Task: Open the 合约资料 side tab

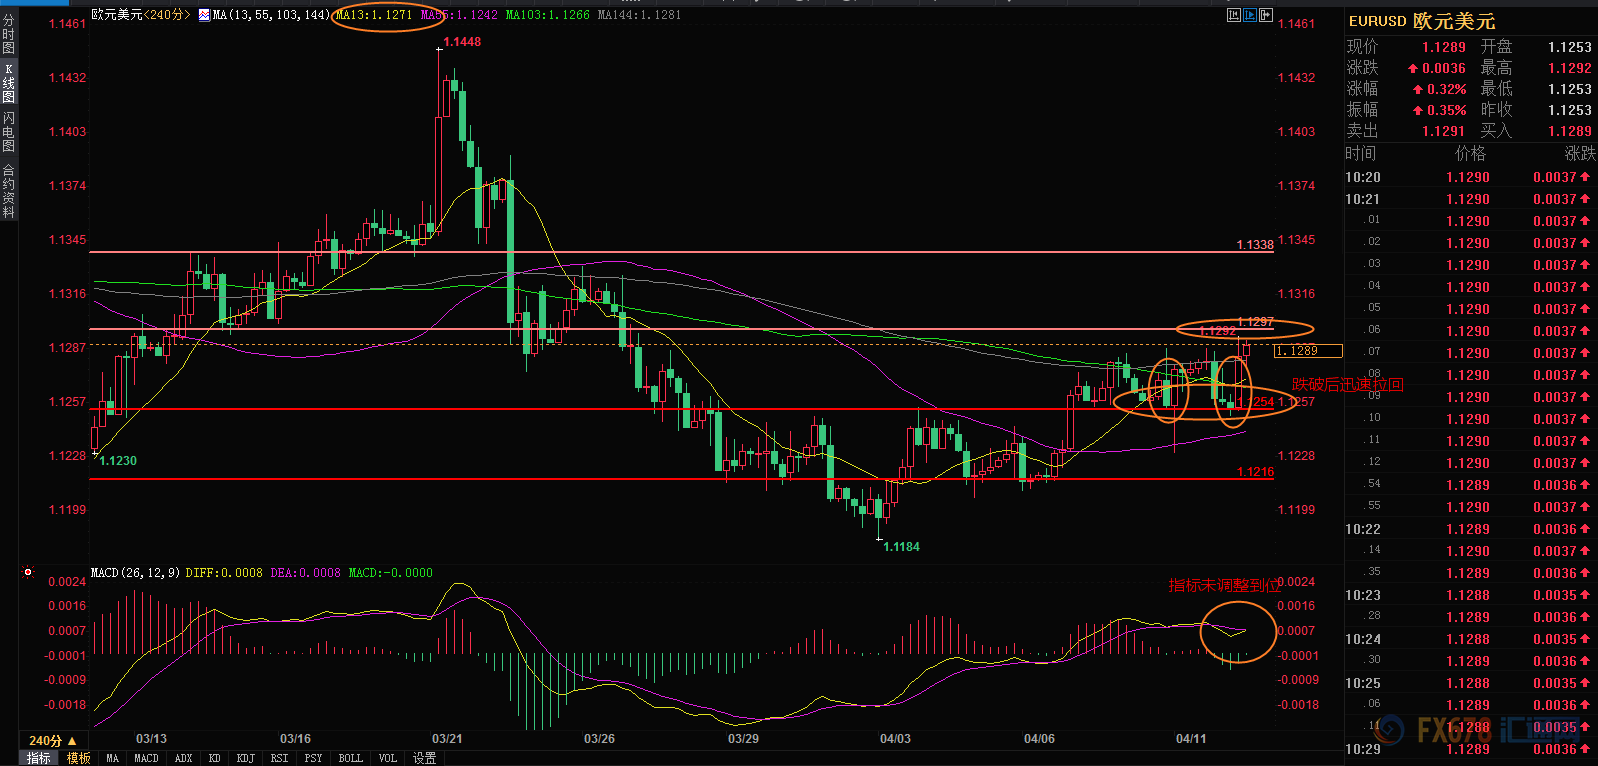Action: tap(9, 191)
